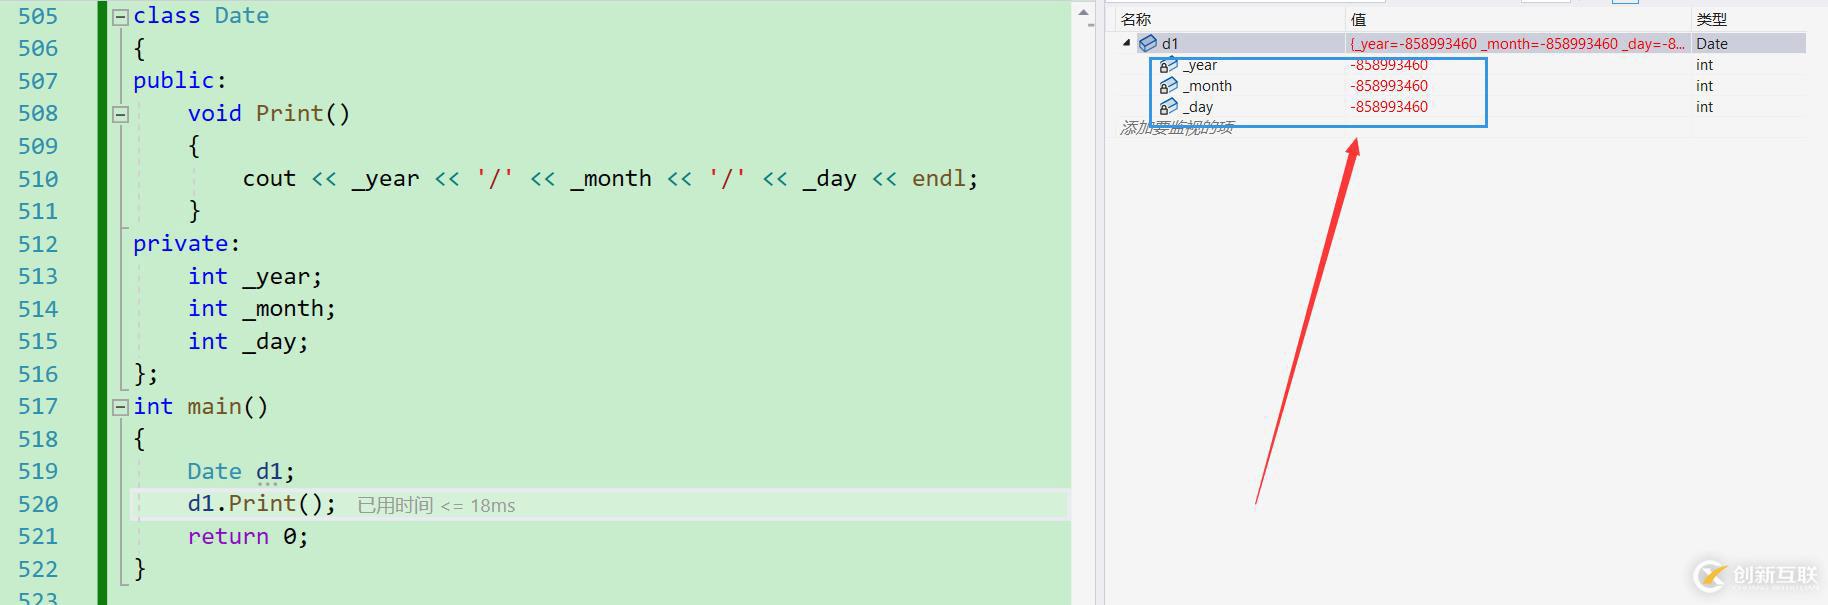Image resolution: width=1828 pixels, height=605 pixels.
Task: Click the 添加要监视的项 input row
Action: 1177,128
